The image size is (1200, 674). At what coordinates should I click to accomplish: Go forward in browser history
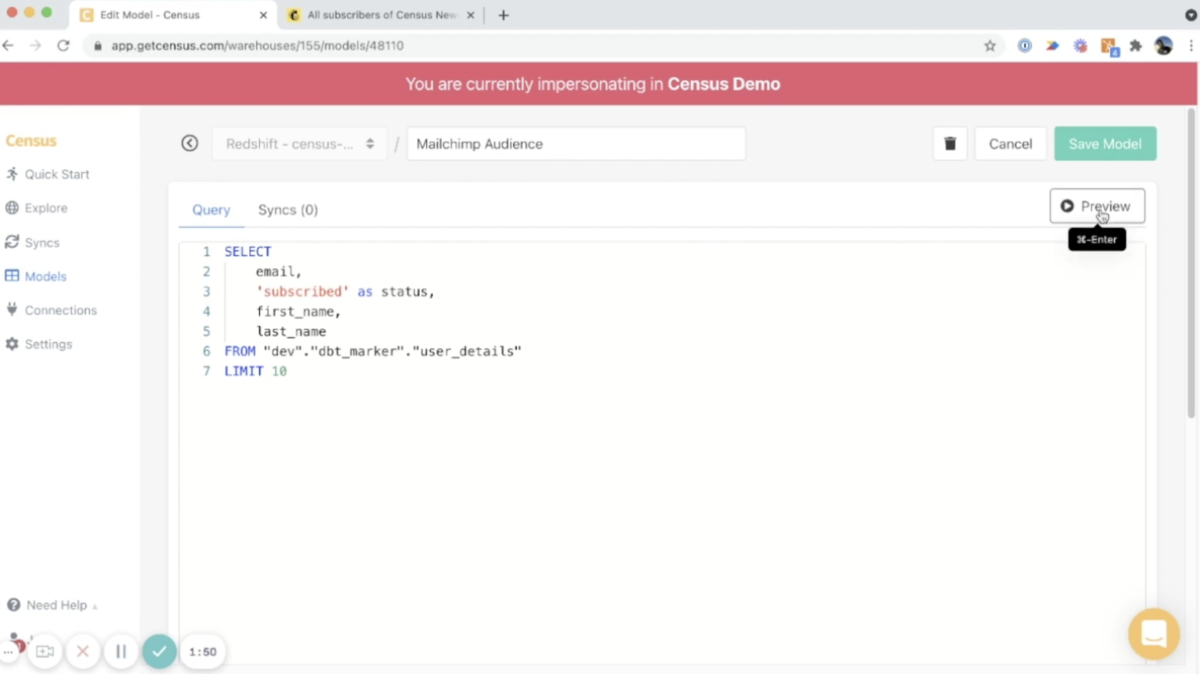tap(36, 45)
